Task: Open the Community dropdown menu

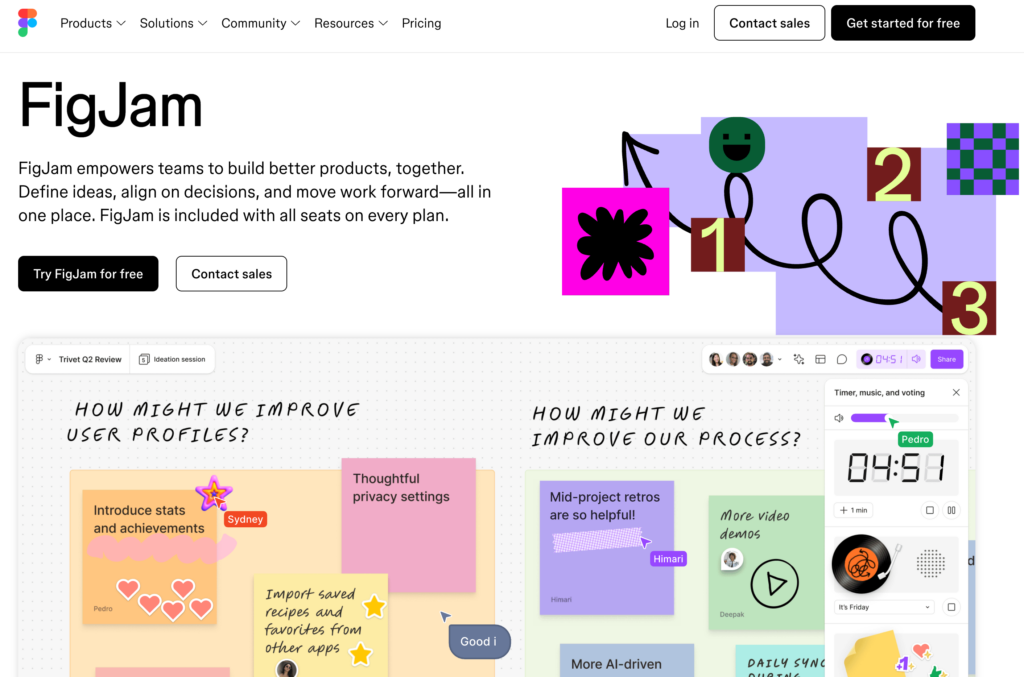Action: pyautogui.click(x=260, y=24)
